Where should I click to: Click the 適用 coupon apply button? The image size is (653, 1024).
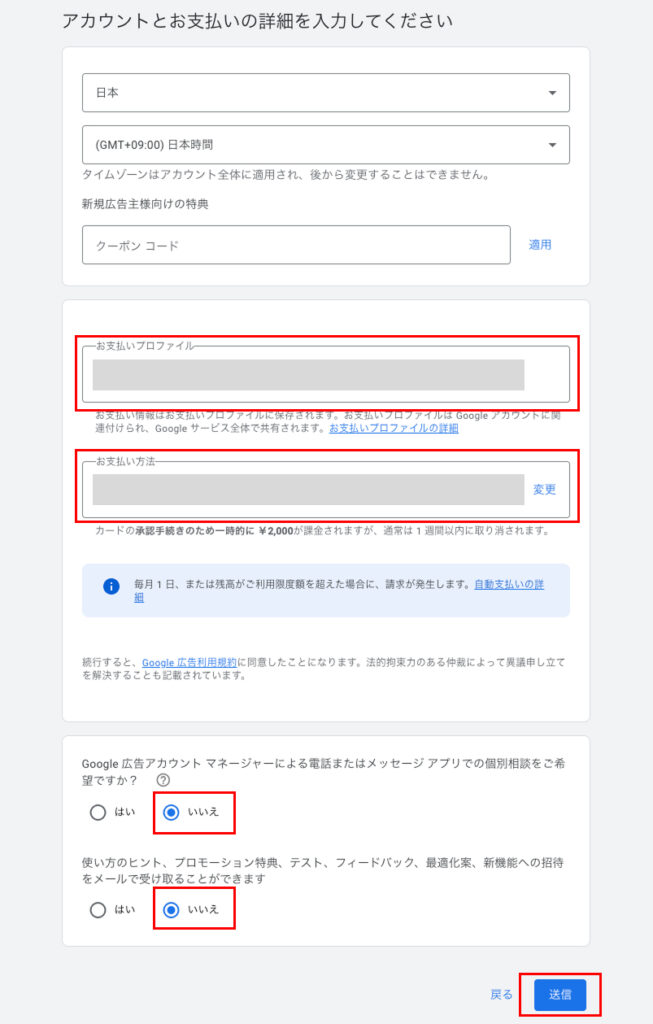click(x=540, y=245)
